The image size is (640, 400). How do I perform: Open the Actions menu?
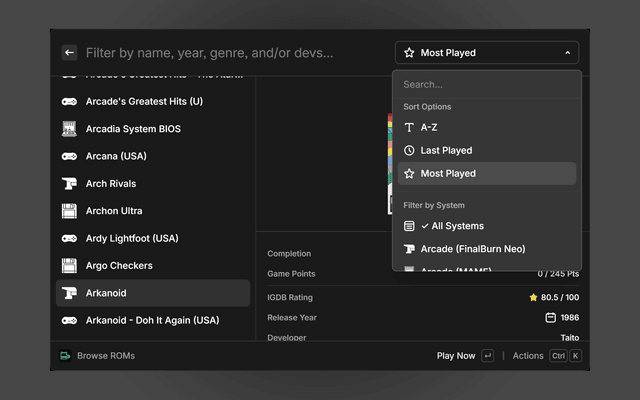coord(528,356)
